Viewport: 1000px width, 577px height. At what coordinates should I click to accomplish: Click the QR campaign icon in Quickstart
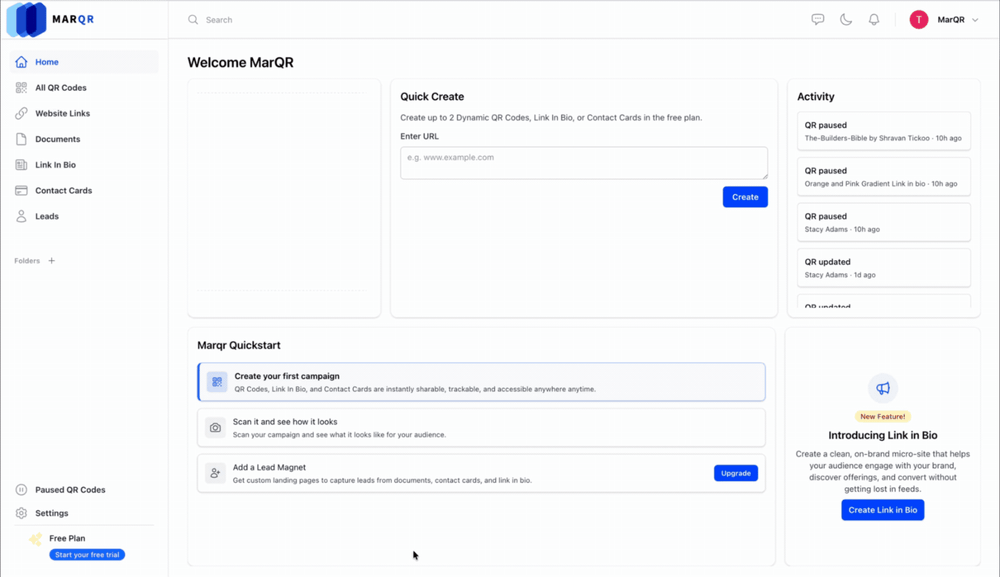tap(217, 382)
